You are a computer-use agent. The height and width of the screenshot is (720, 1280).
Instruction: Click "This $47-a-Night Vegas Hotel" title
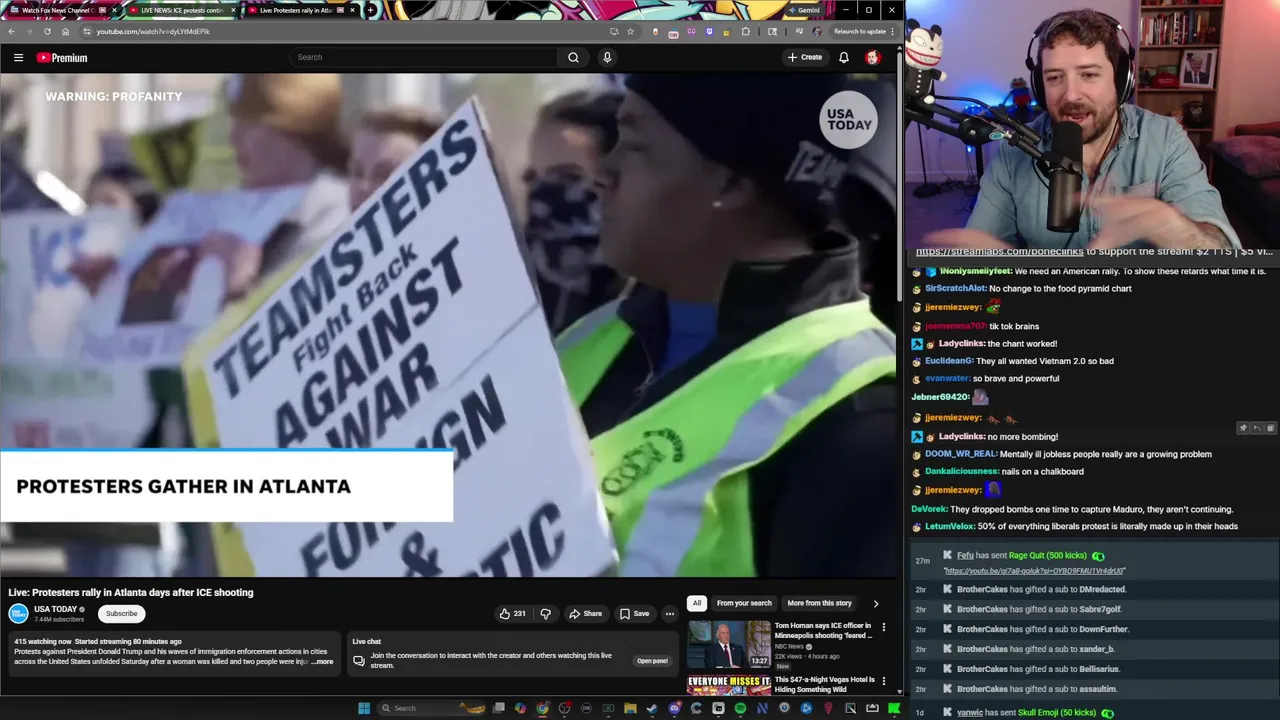[825, 684]
